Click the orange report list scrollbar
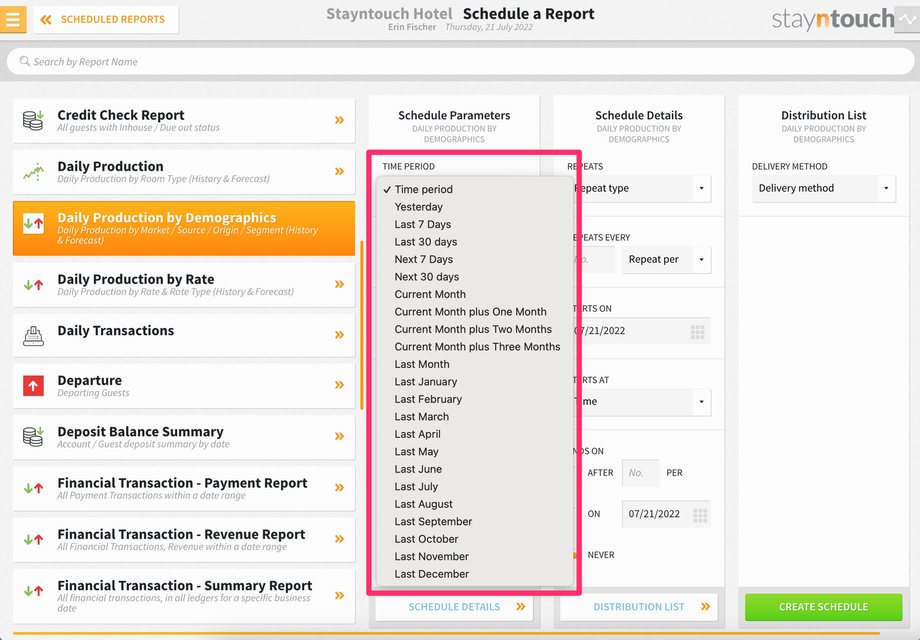 pyautogui.click(x=362, y=326)
